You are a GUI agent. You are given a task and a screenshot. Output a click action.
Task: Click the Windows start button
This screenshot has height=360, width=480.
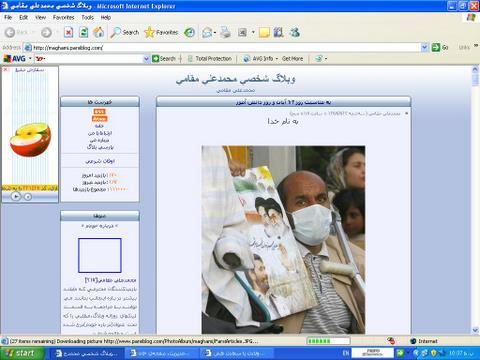tap(22, 353)
